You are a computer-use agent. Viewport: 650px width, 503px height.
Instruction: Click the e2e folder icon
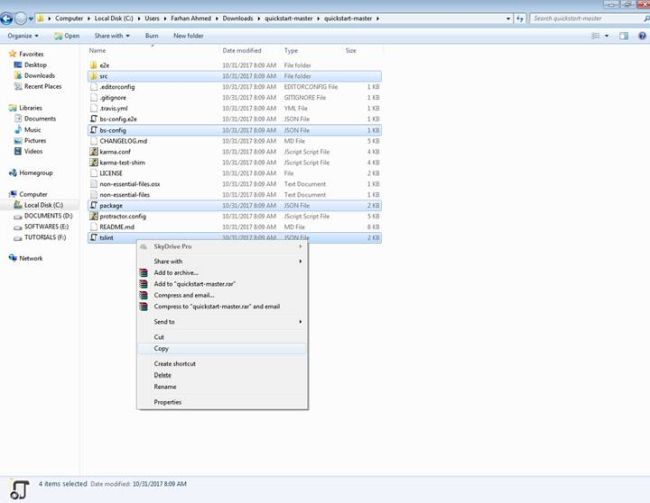click(x=94, y=65)
